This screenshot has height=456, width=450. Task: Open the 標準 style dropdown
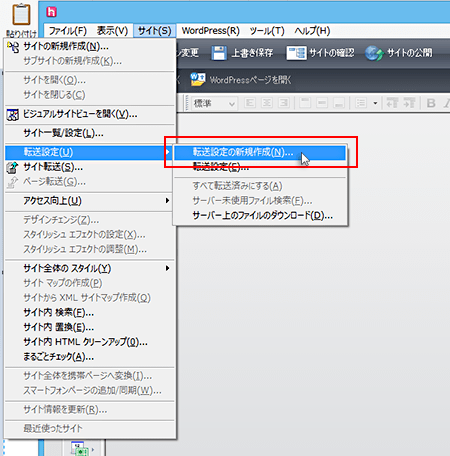click(x=214, y=103)
